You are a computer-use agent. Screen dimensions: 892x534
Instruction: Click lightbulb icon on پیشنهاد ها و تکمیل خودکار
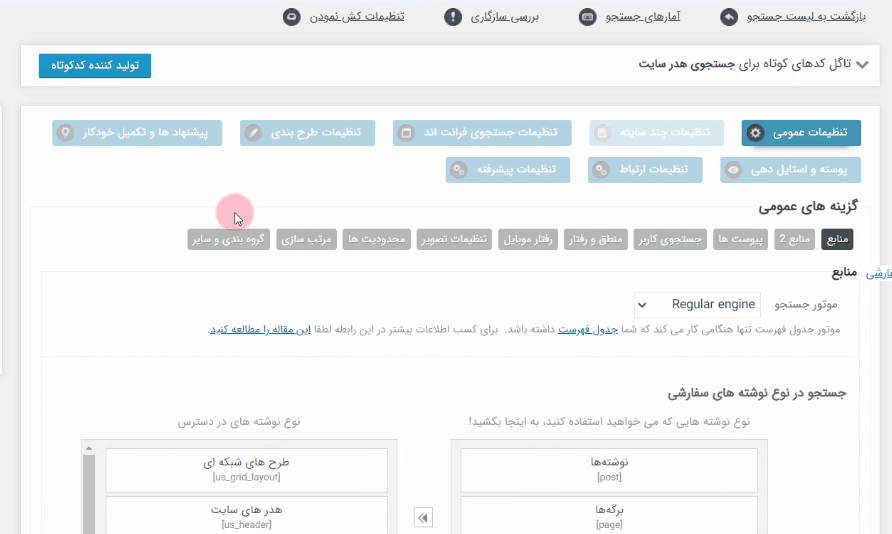point(65,133)
